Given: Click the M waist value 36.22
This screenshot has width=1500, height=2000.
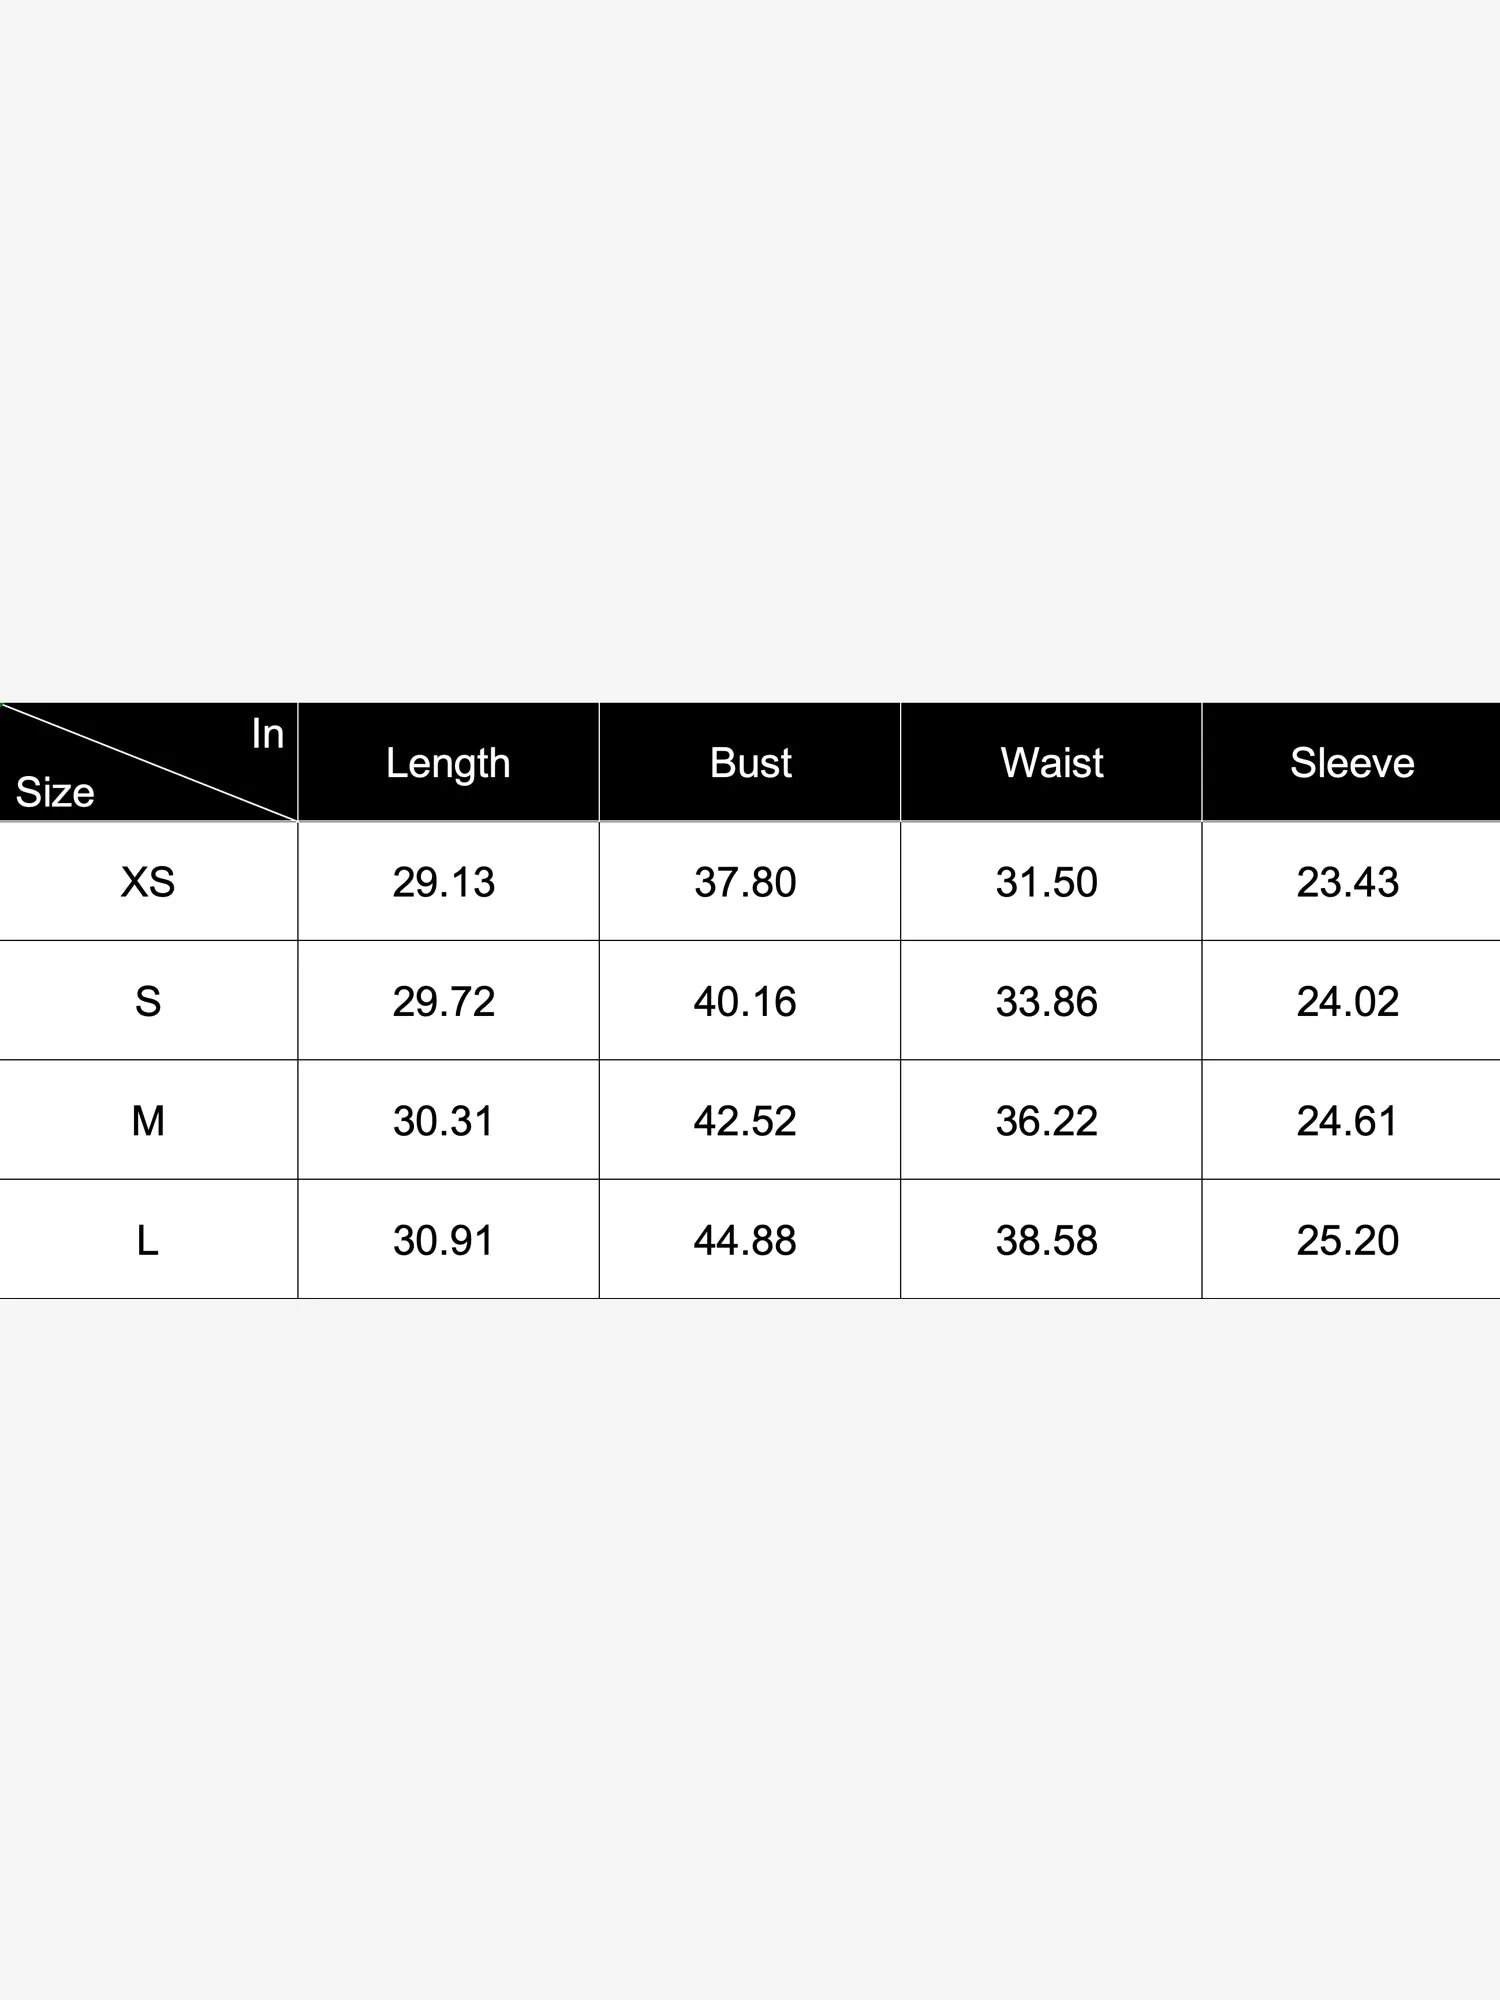Looking at the screenshot, I should pyautogui.click(x=1046, y=1121).
